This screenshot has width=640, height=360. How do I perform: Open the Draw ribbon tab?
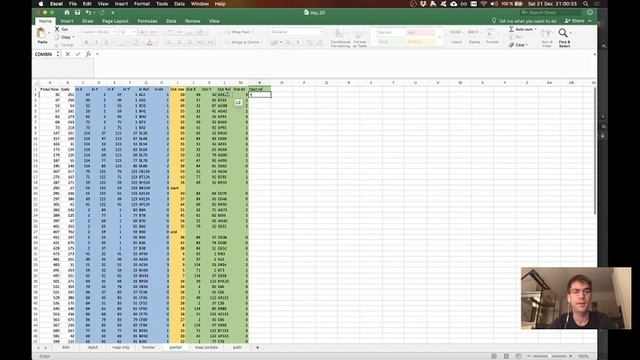(x=87, y=21)
